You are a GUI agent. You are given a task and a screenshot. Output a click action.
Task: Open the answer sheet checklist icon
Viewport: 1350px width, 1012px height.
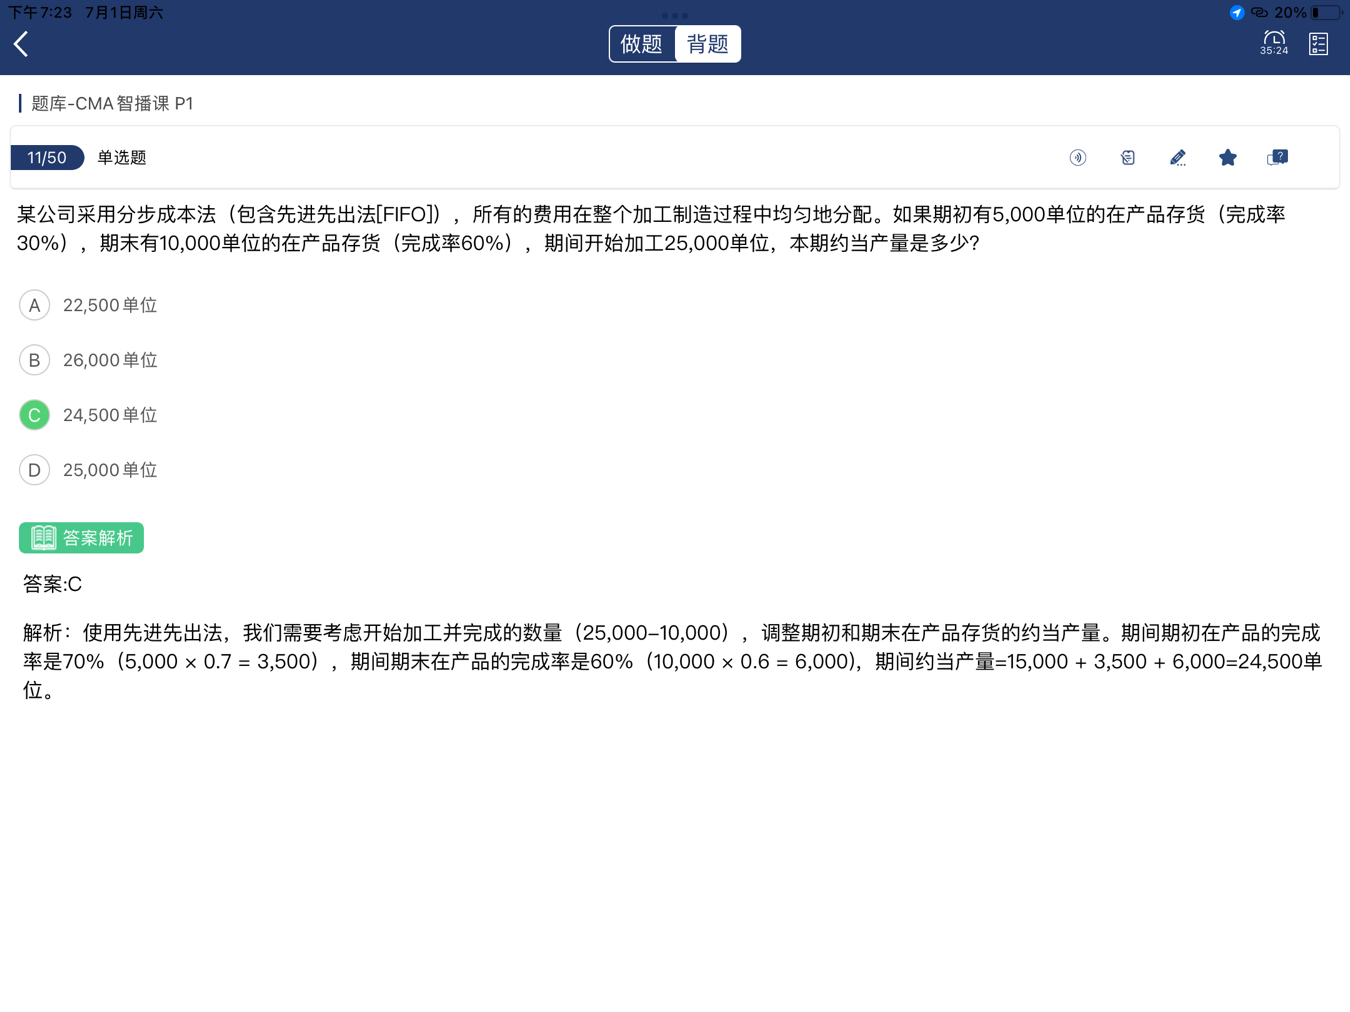pos(1318,44)
